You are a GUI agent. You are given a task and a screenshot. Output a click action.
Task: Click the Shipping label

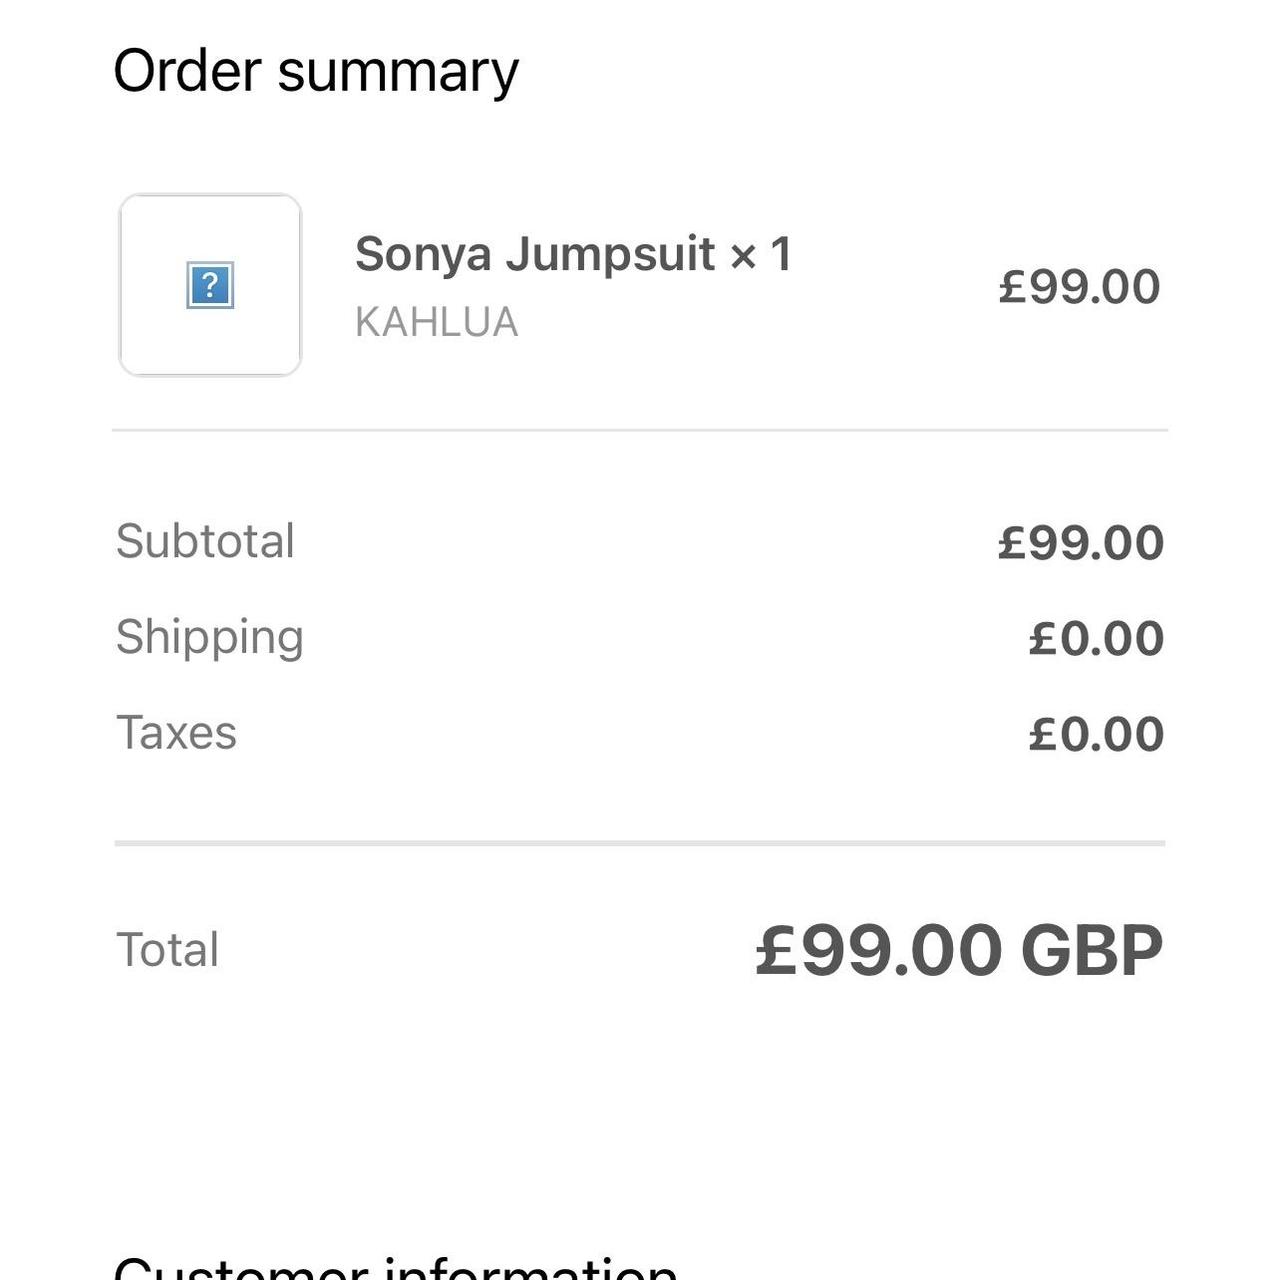pyautogui.click(x=209, y=637)
